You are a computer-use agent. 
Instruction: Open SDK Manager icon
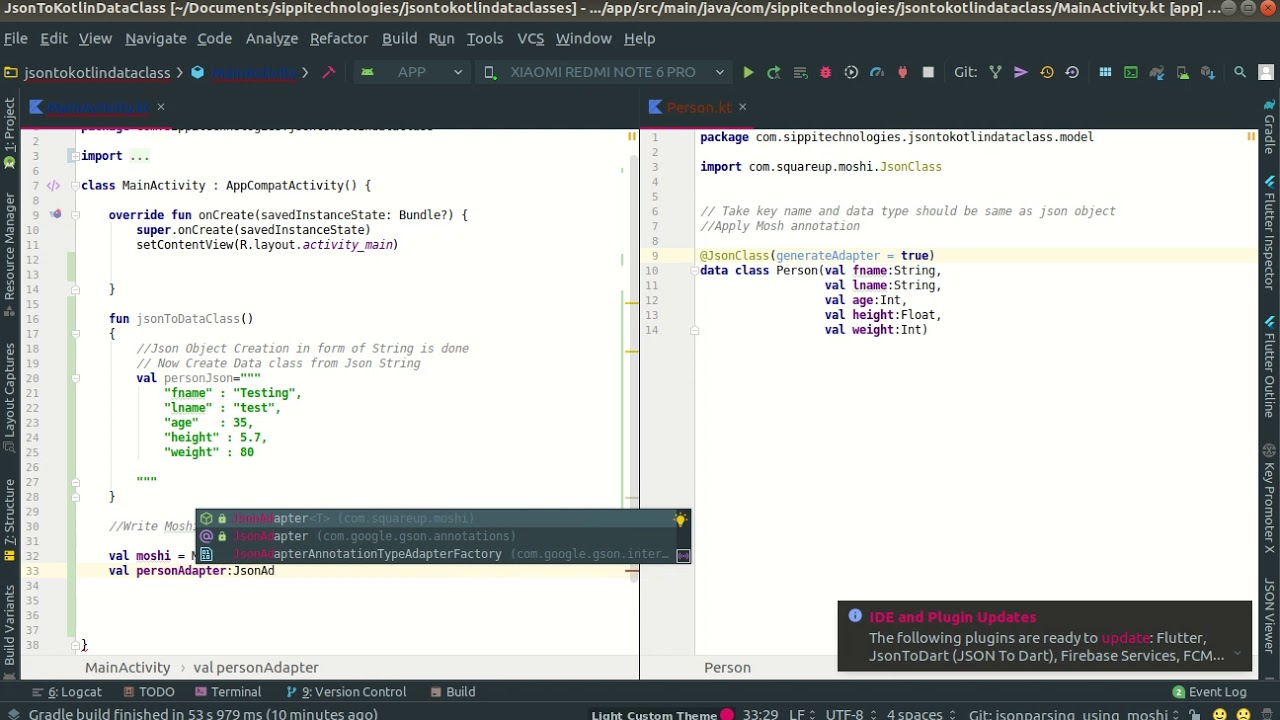click(x=1208, y=72)
